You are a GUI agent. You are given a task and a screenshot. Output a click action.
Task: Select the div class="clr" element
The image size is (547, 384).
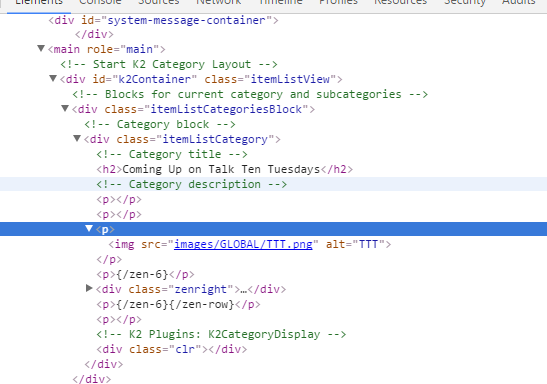click(x=172, y=349)
